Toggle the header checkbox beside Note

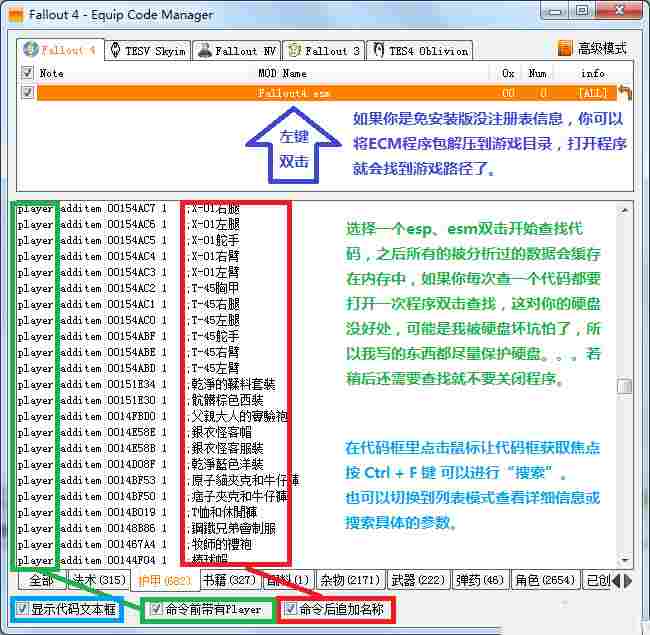(27, 73)
